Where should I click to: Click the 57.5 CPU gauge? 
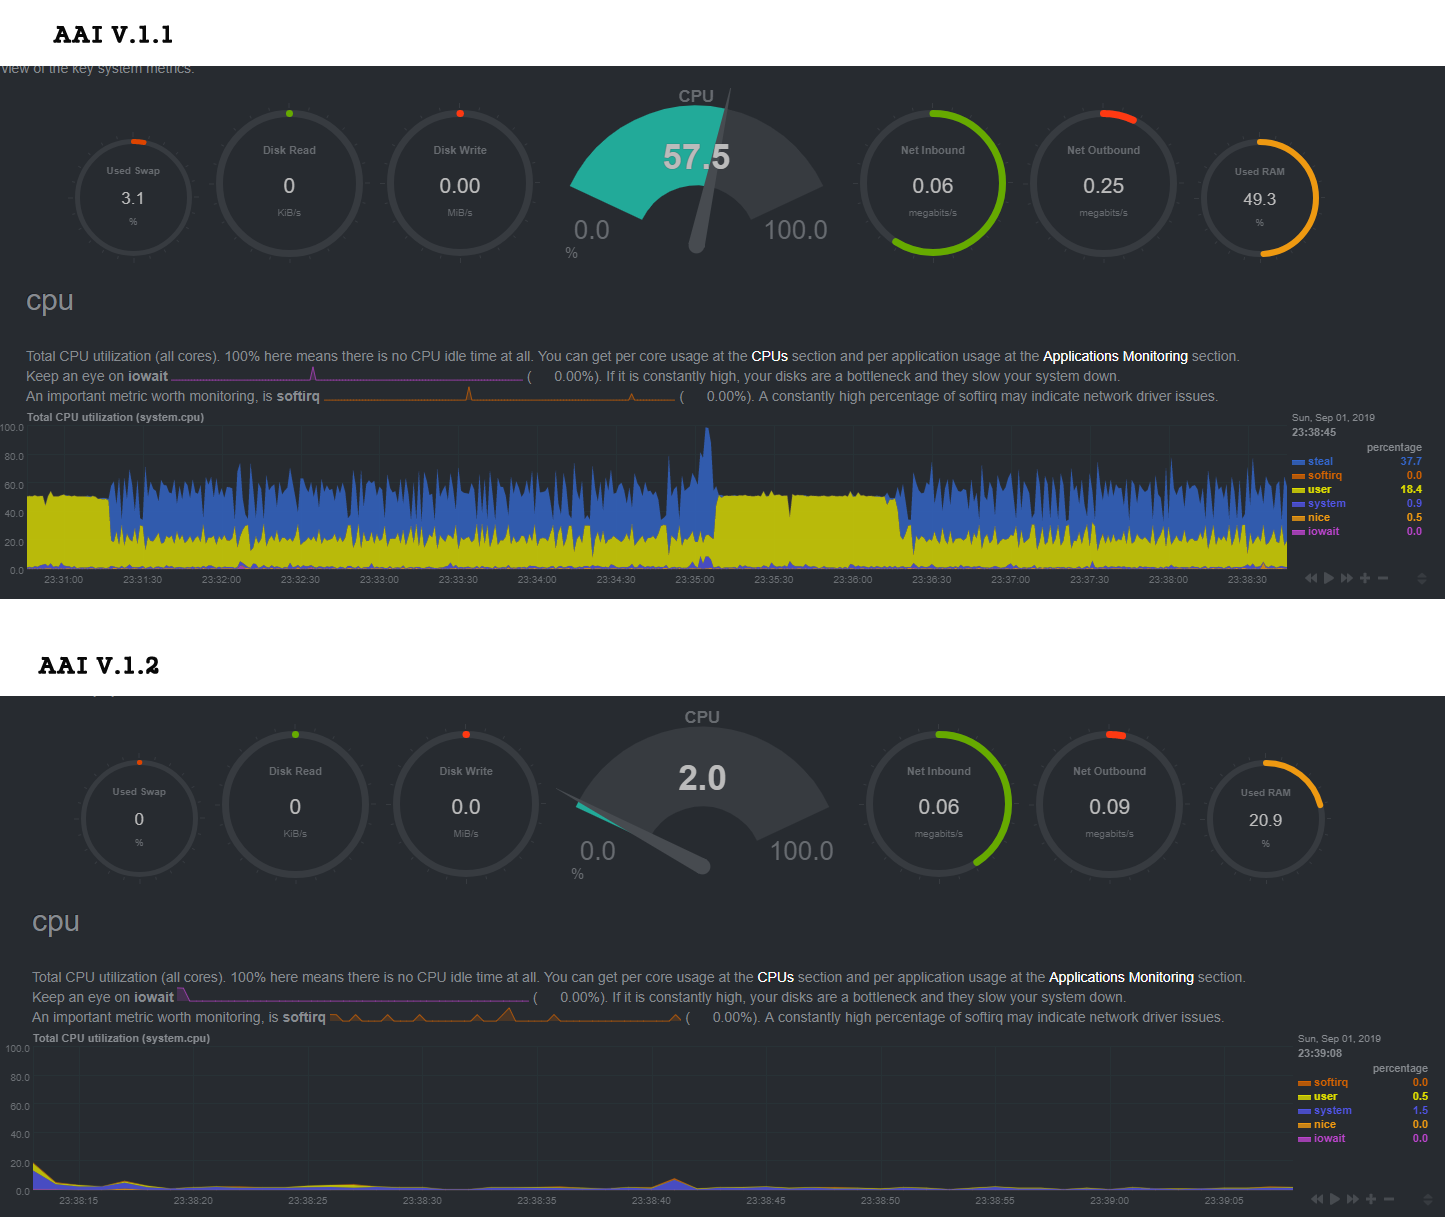pos(697,170)
